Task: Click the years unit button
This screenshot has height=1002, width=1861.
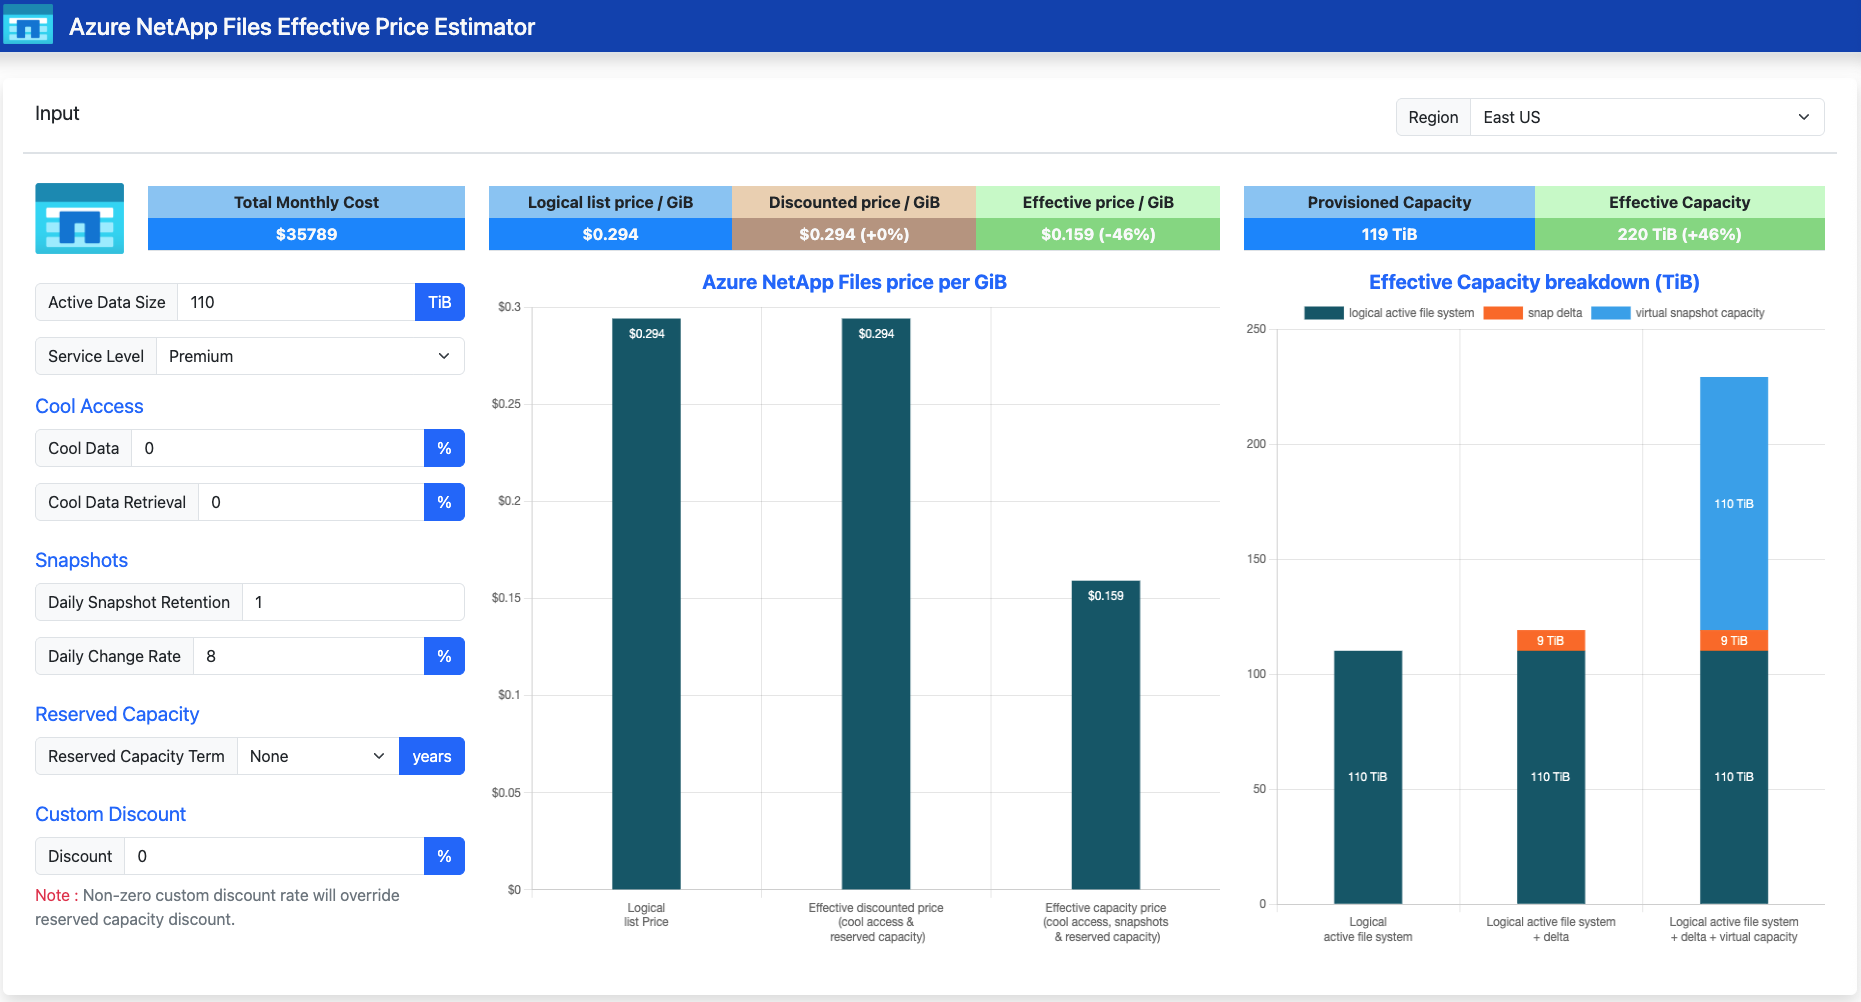Action: tap(432, 756)
